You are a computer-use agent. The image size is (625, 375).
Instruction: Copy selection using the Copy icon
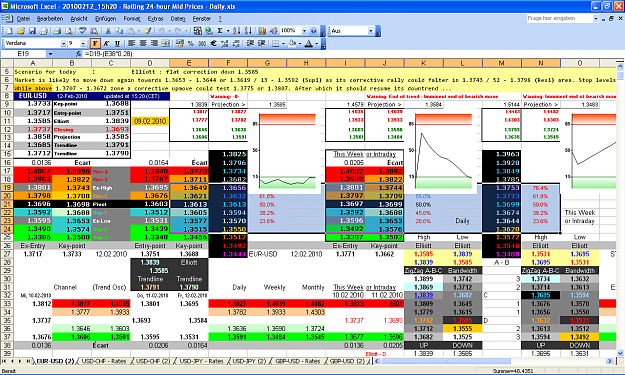[x=119, y=31]
